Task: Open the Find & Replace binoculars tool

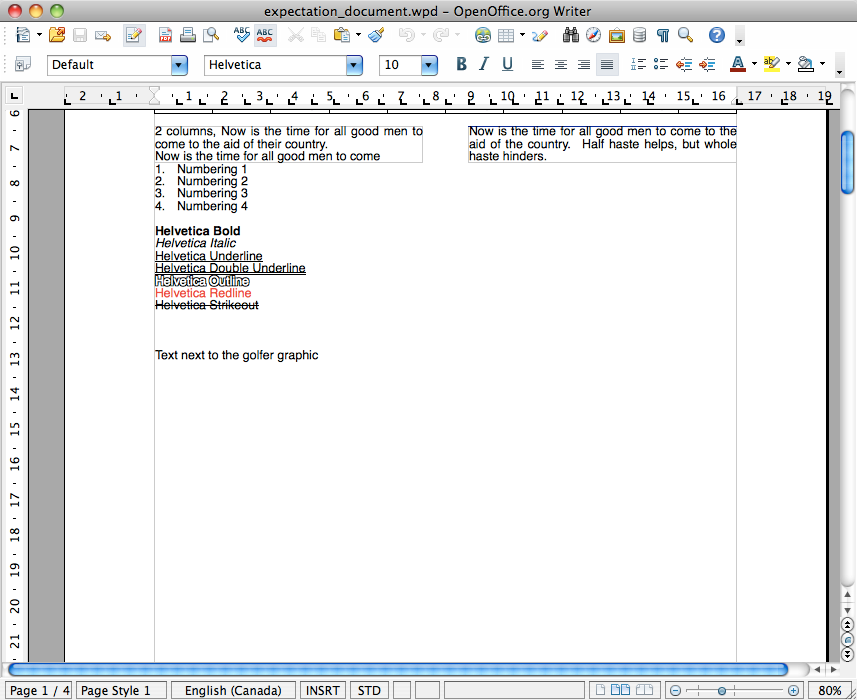Action: pos(571,36)
